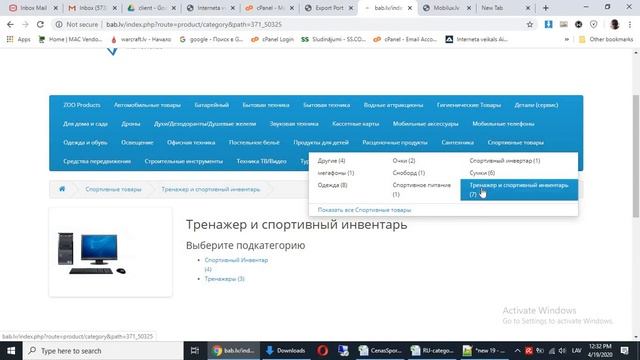Switch to the client Google Drive tab
The image size is (640, 360).
(151, 8)
